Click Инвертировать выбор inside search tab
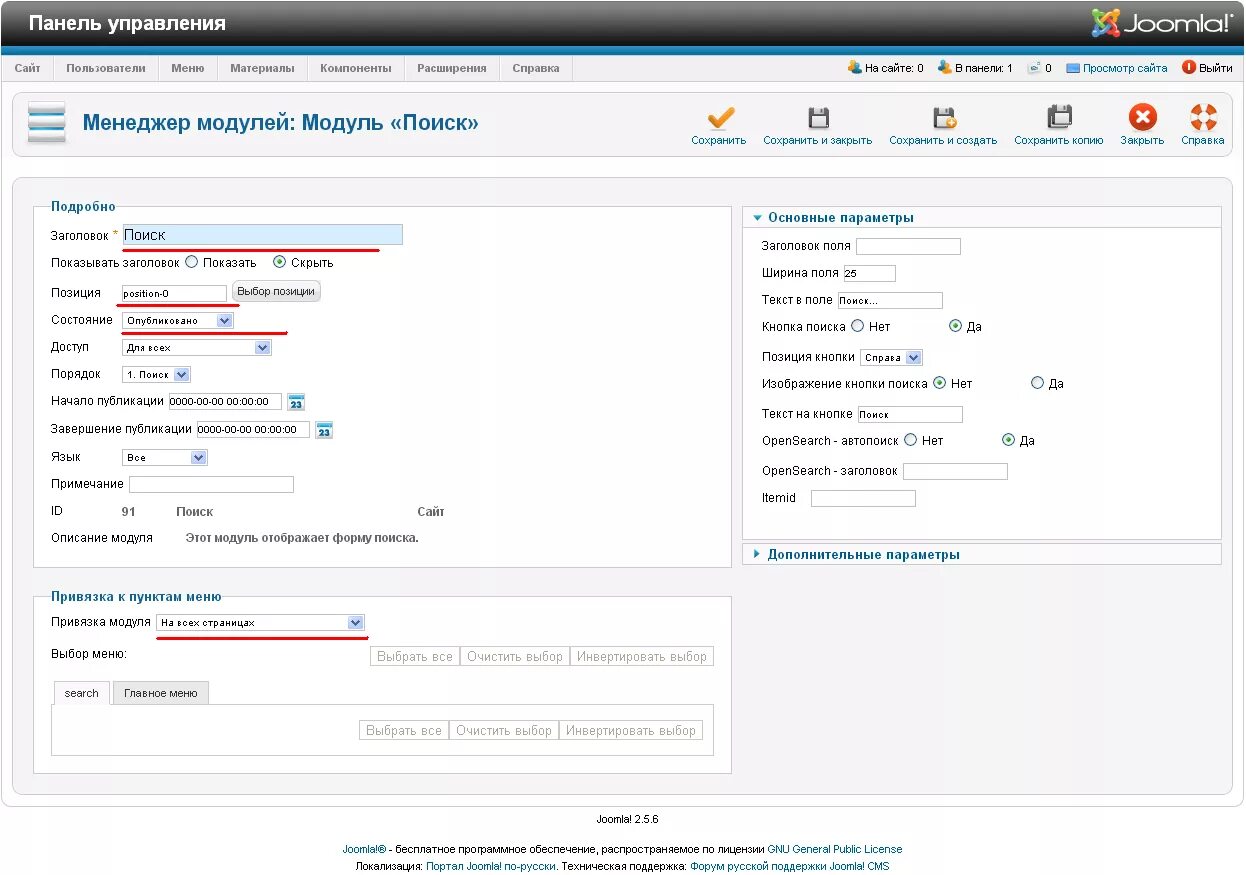The image size is (1246, 875). (631, 731)
